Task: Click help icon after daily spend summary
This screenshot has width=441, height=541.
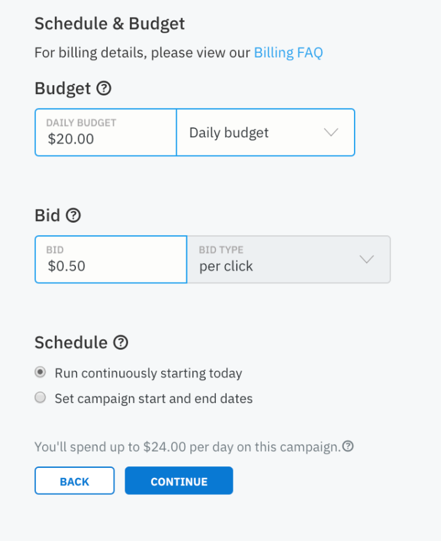Action: [348, 446]
